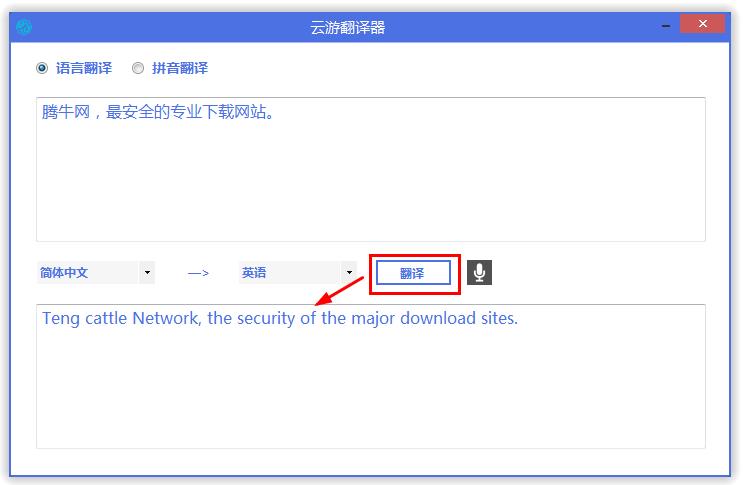Click the 拼音翻译 label text
Image resolution: width=743 pixels, height=485 pixels.
click(x=180, y=68)
